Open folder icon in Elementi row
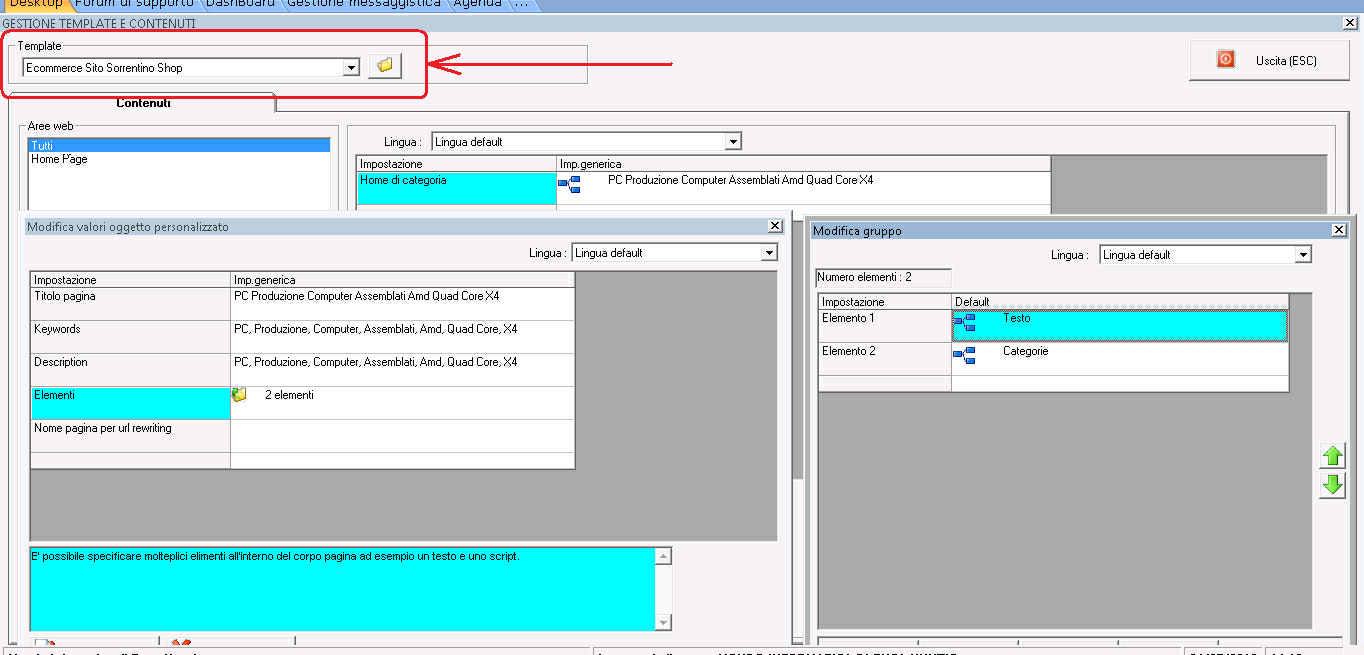This screenshot has width=1364, height=655. click(239, 395)
